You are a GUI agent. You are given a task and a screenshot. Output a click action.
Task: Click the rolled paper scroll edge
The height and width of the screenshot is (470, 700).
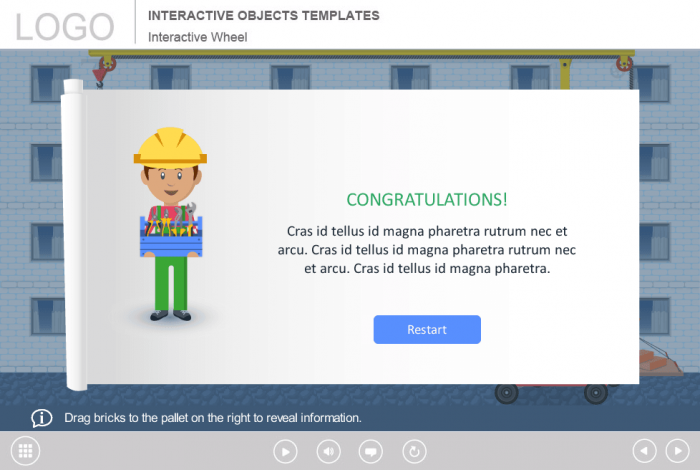coord(75,235)
